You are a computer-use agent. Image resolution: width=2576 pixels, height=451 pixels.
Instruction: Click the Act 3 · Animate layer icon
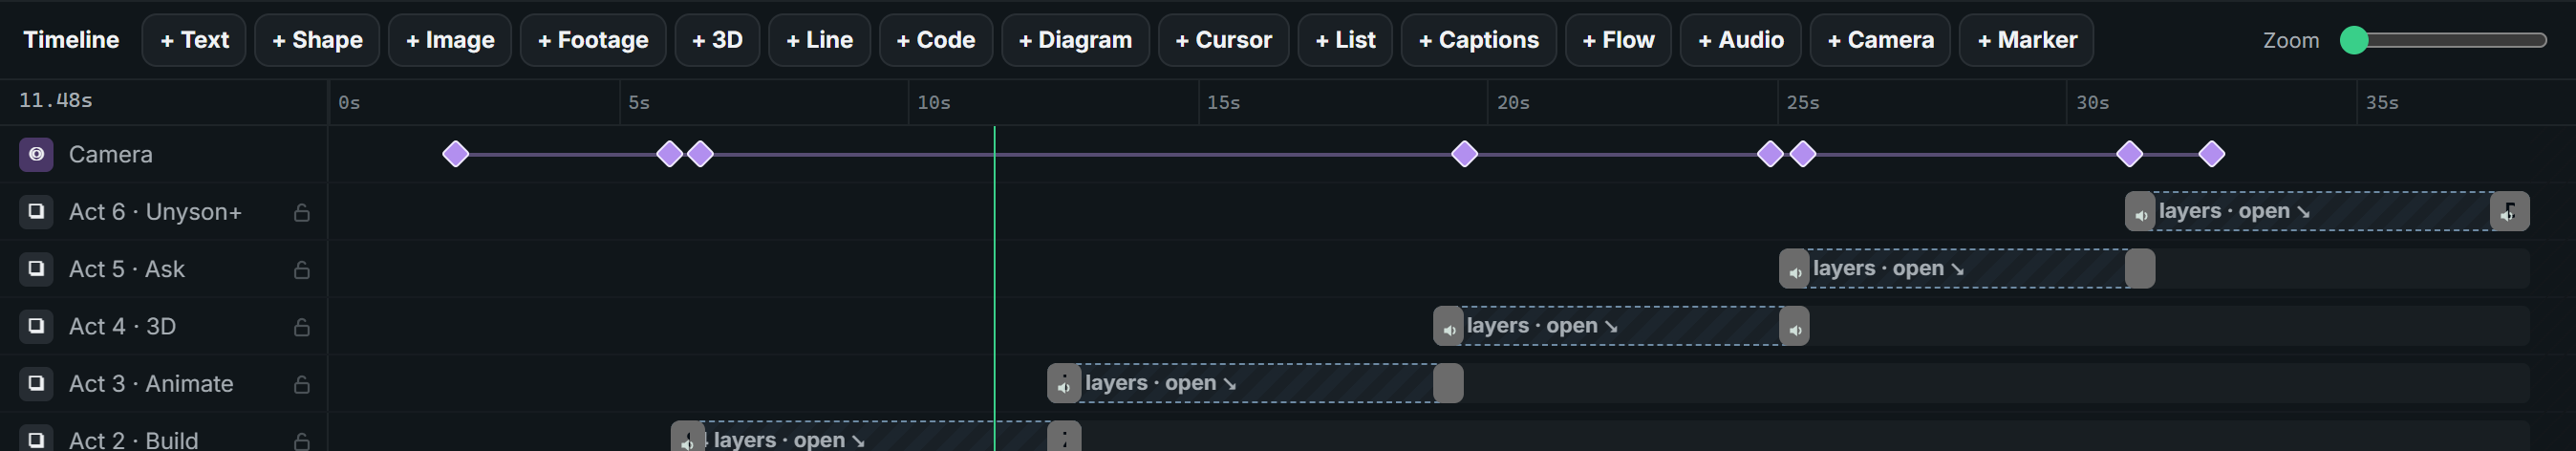[x=36, y=383]
